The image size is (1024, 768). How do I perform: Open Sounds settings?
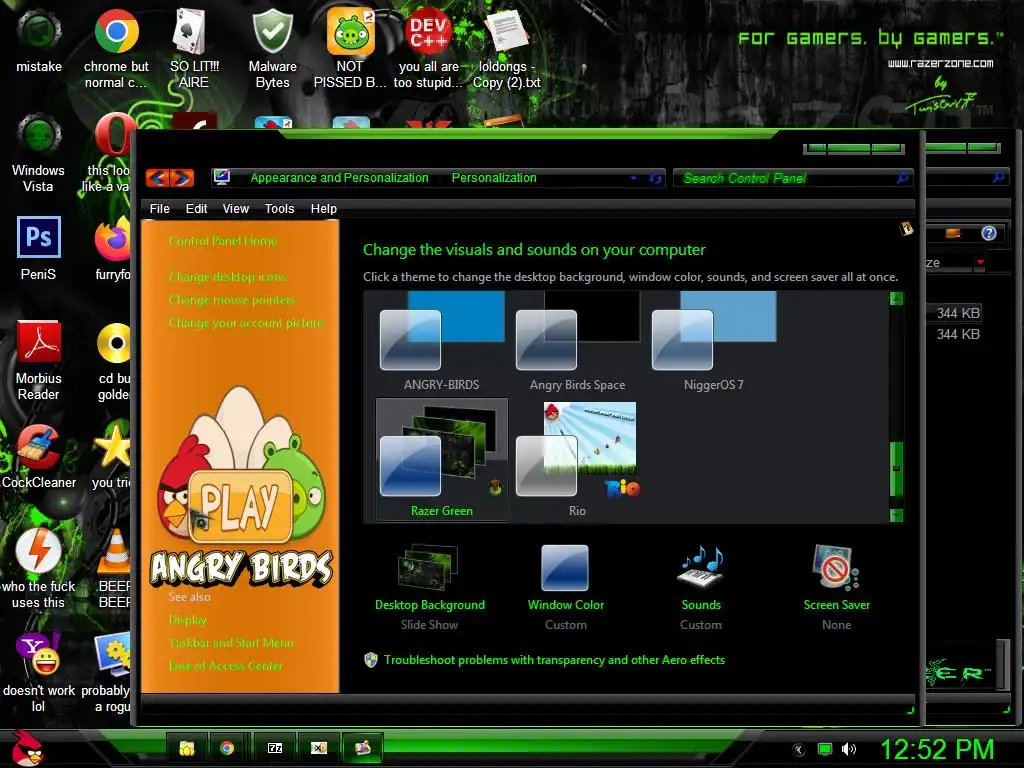pos(701,588)
